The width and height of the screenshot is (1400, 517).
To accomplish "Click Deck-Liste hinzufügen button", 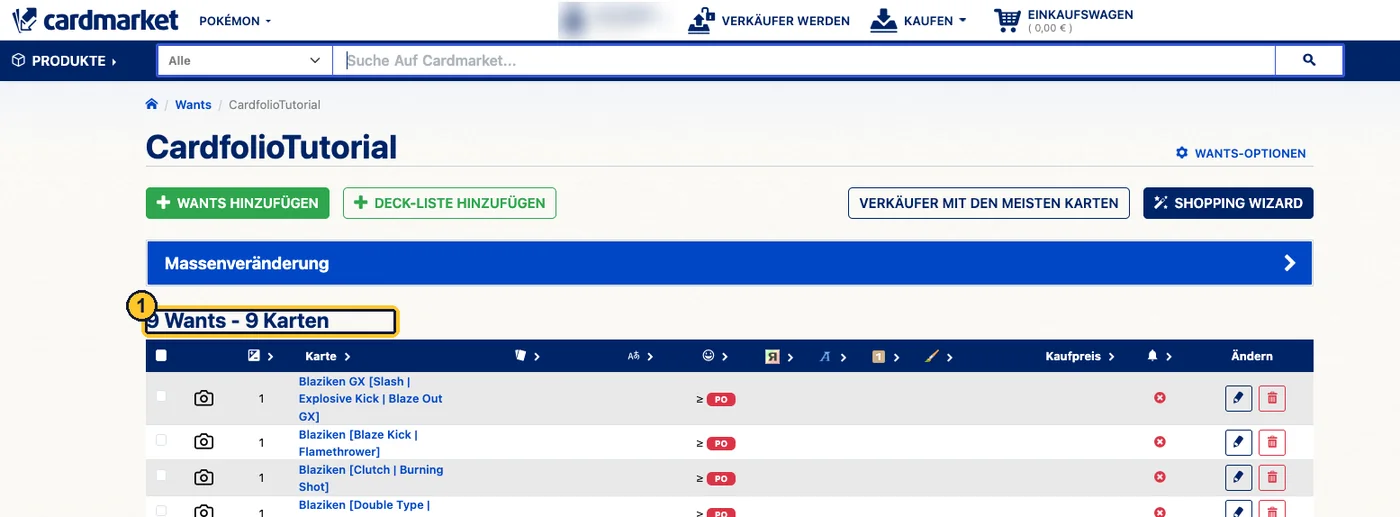I will pos(449,203).
